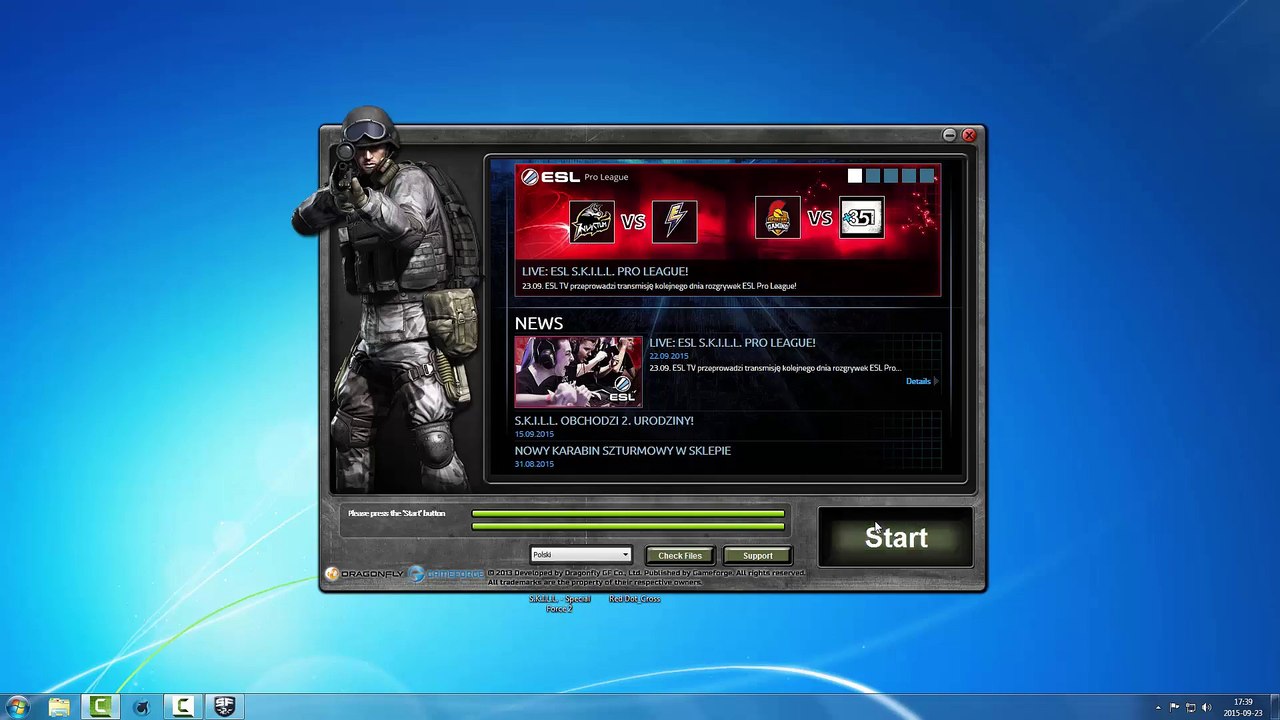1280x720 pixels.
Task: Minimize the S.K.I.L.L. launcher window
Action: click(949, 135)
